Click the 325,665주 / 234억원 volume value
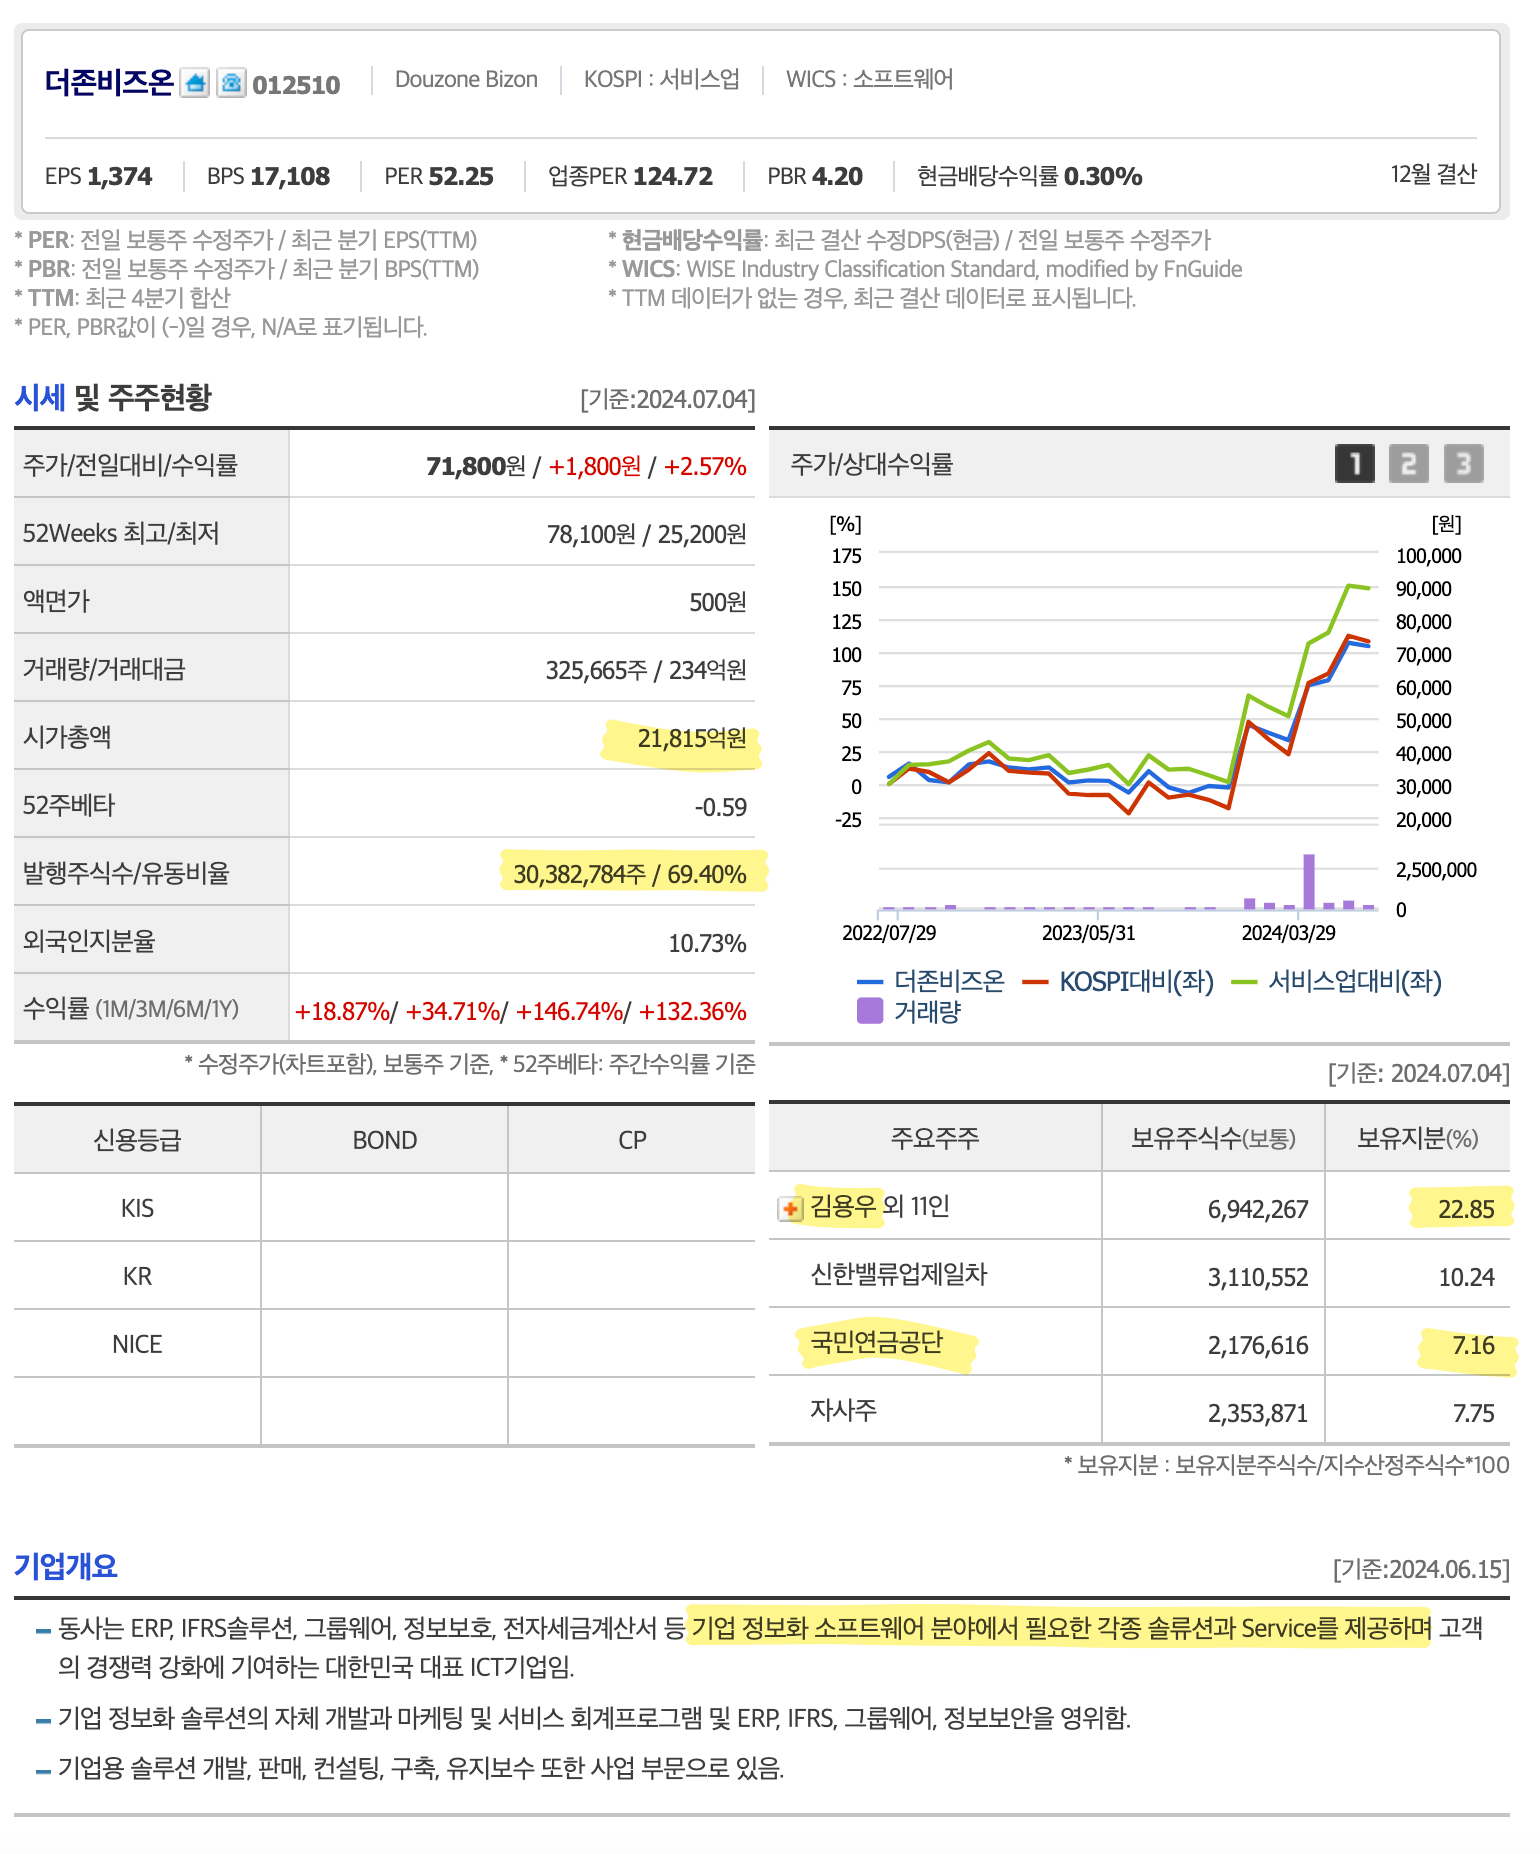 [645, 670]
